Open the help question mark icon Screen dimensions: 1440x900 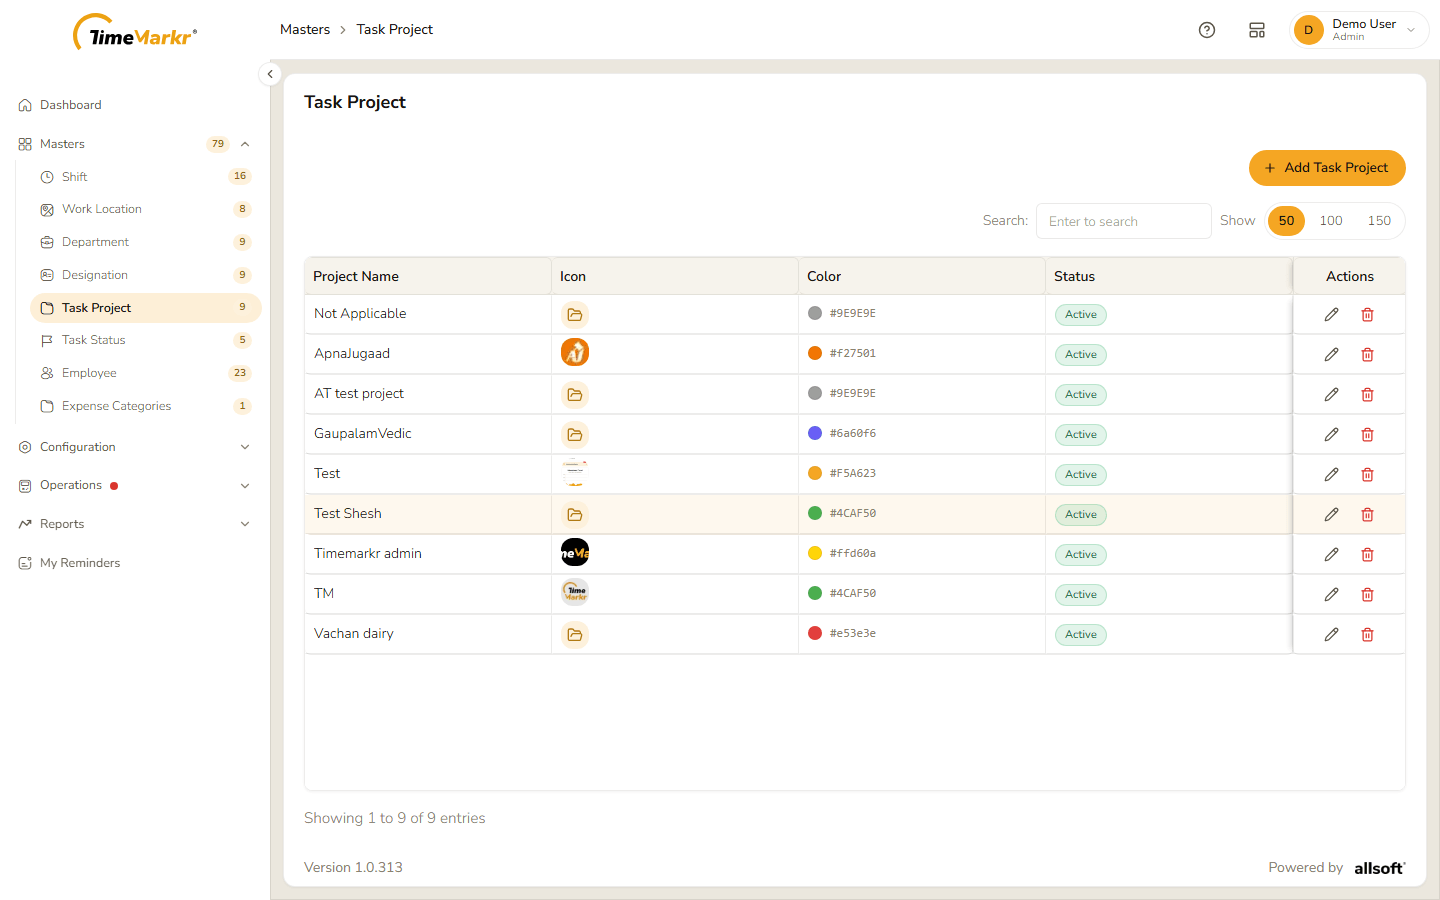click(x=1207, y=30)
